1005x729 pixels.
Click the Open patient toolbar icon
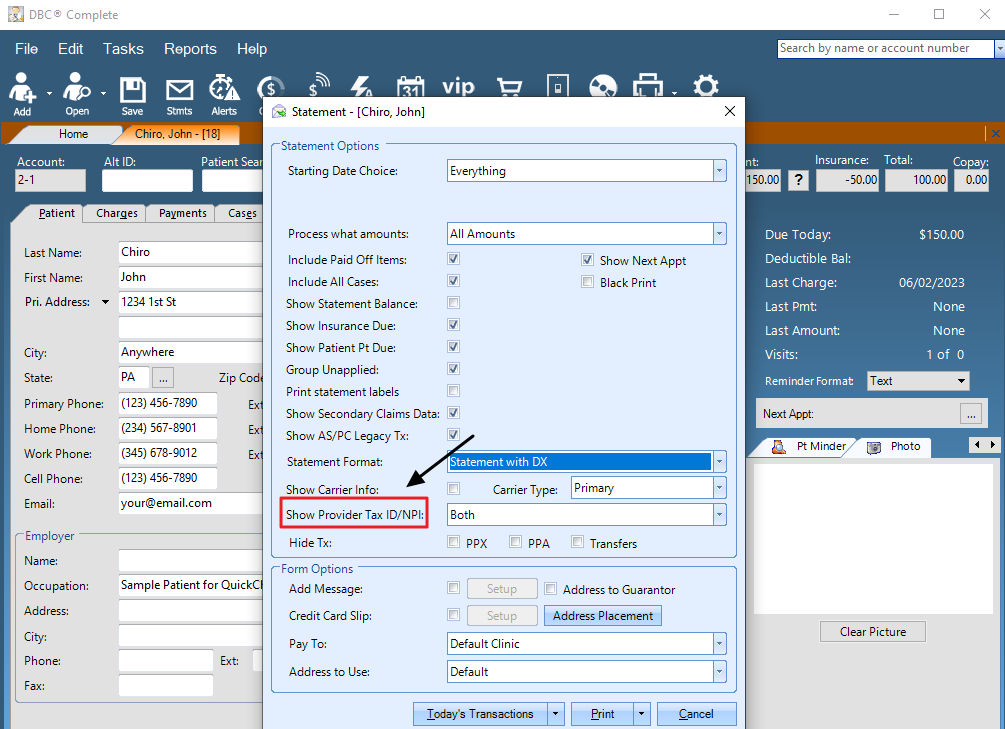(x=77, y=90)
